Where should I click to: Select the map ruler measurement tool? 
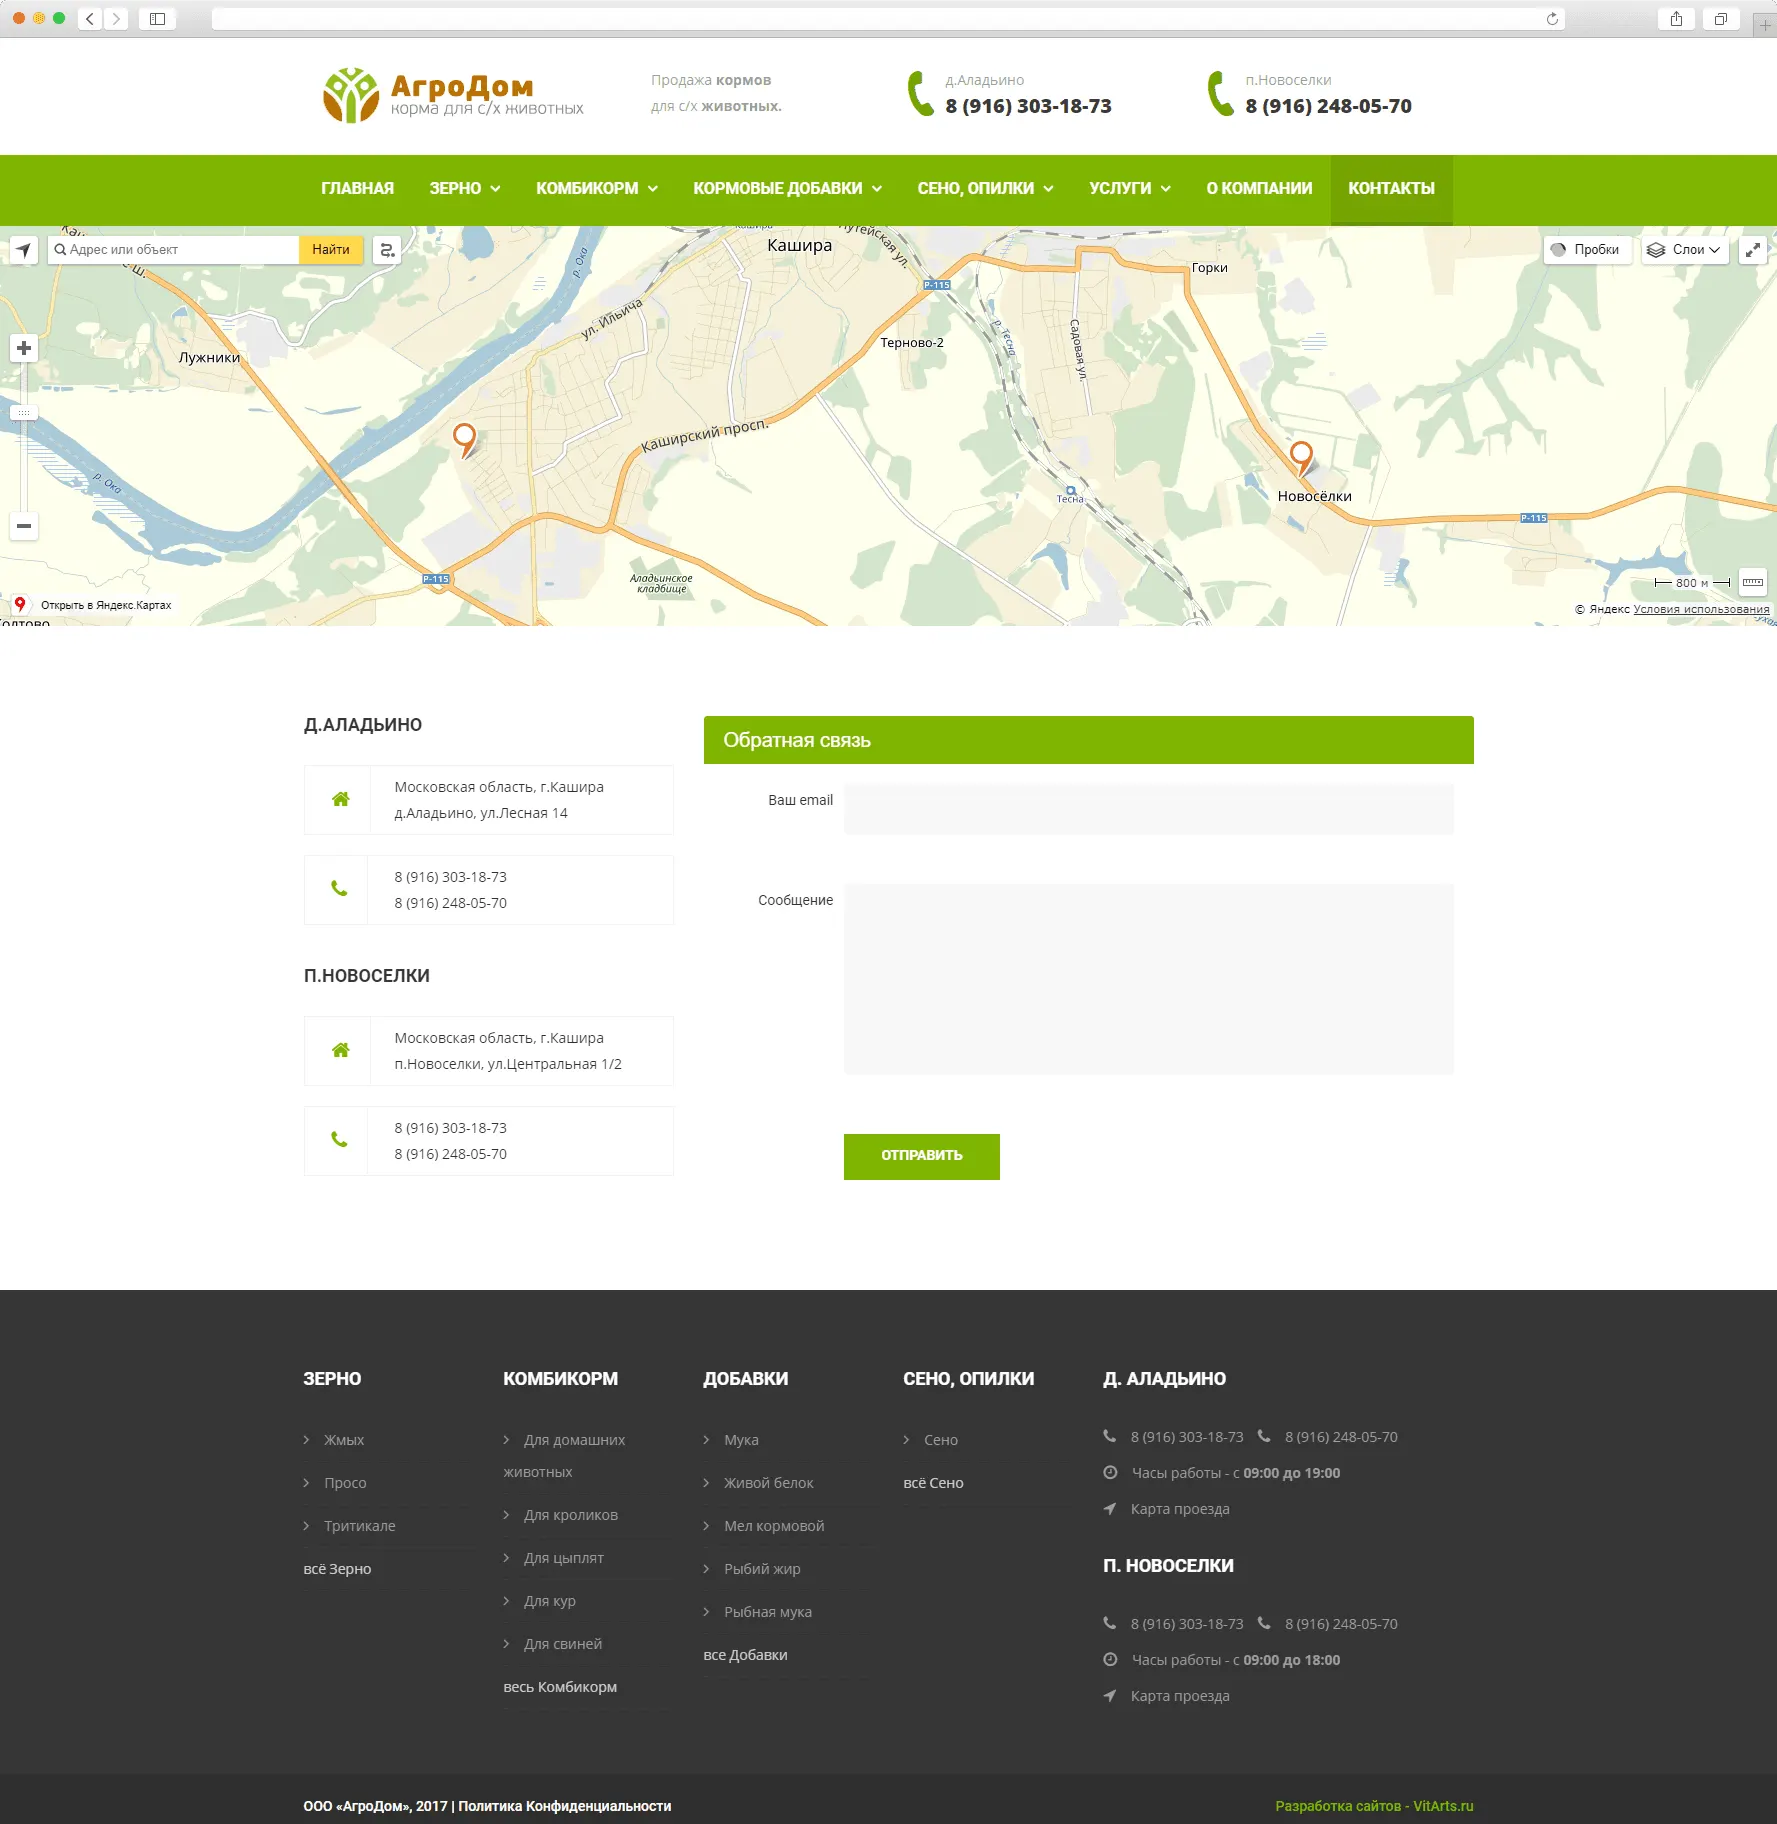click(1752, 582)
